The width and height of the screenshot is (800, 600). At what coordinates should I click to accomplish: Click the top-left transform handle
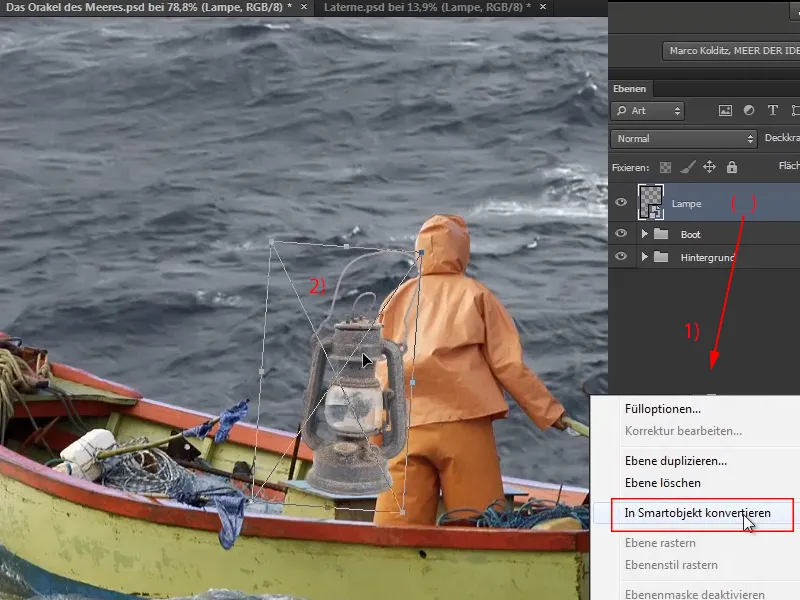tap(271, 242)
